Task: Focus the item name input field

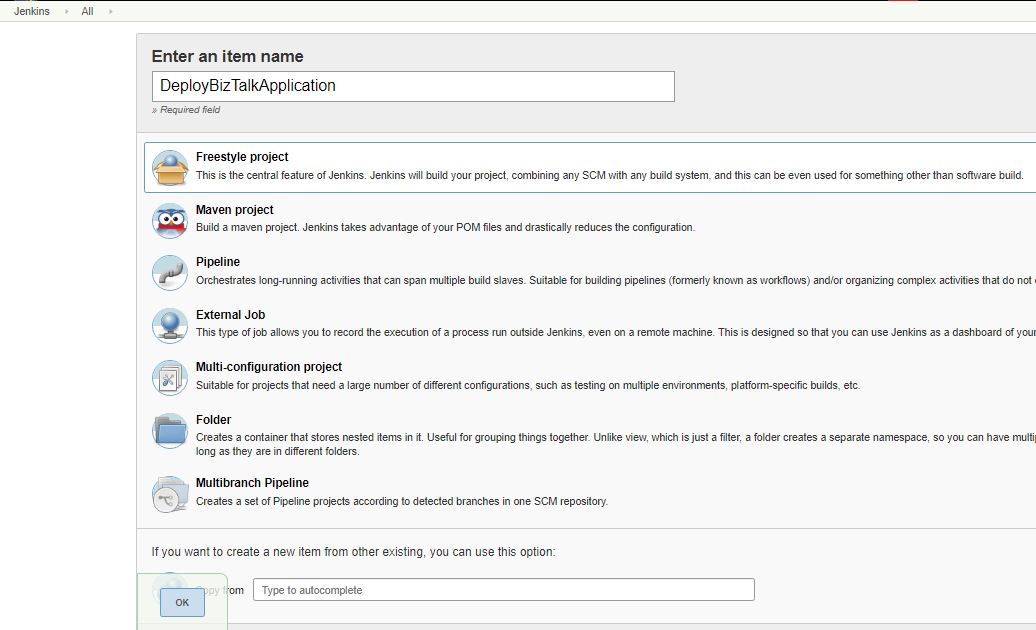Action: pos(413,87)
